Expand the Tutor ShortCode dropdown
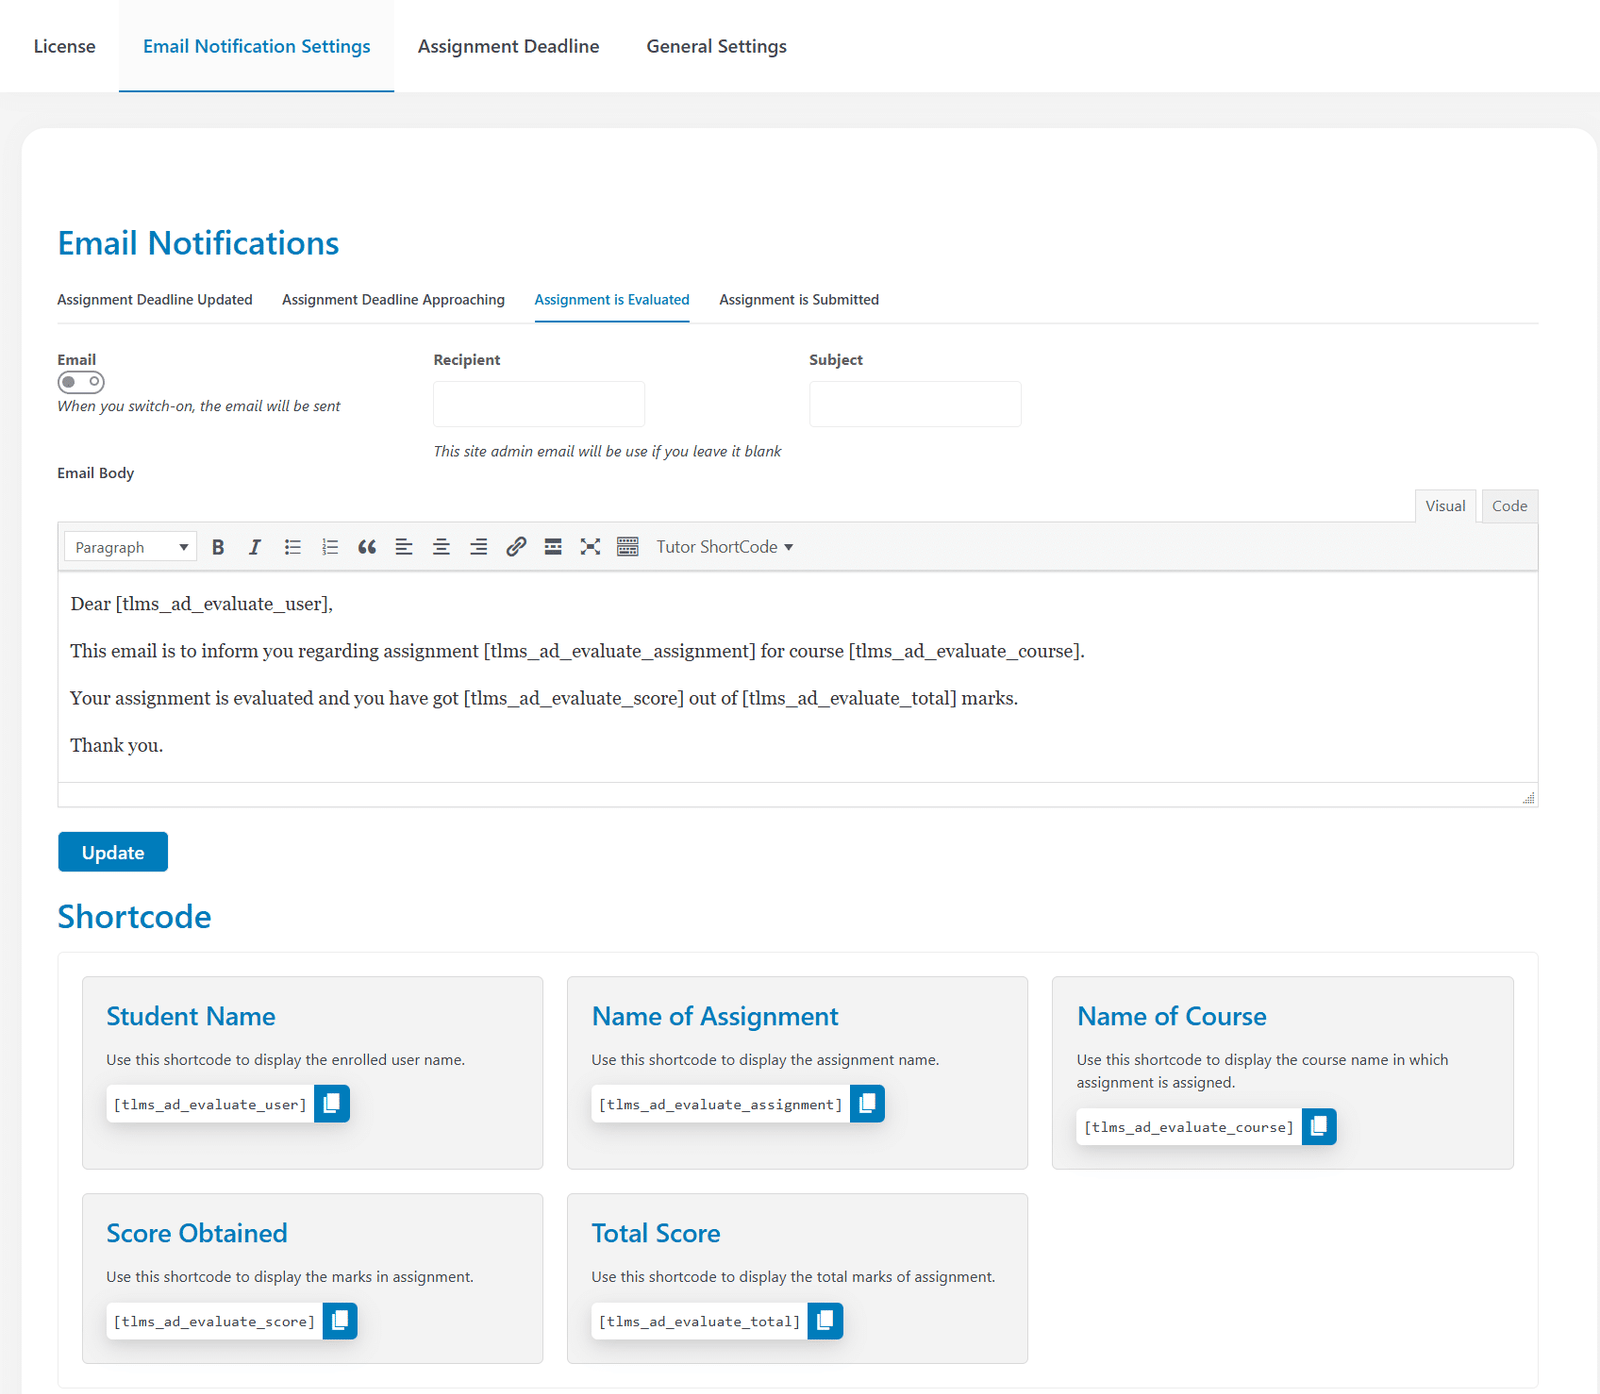Viewport: 1600px width, 1394px height. click(725, 547)
